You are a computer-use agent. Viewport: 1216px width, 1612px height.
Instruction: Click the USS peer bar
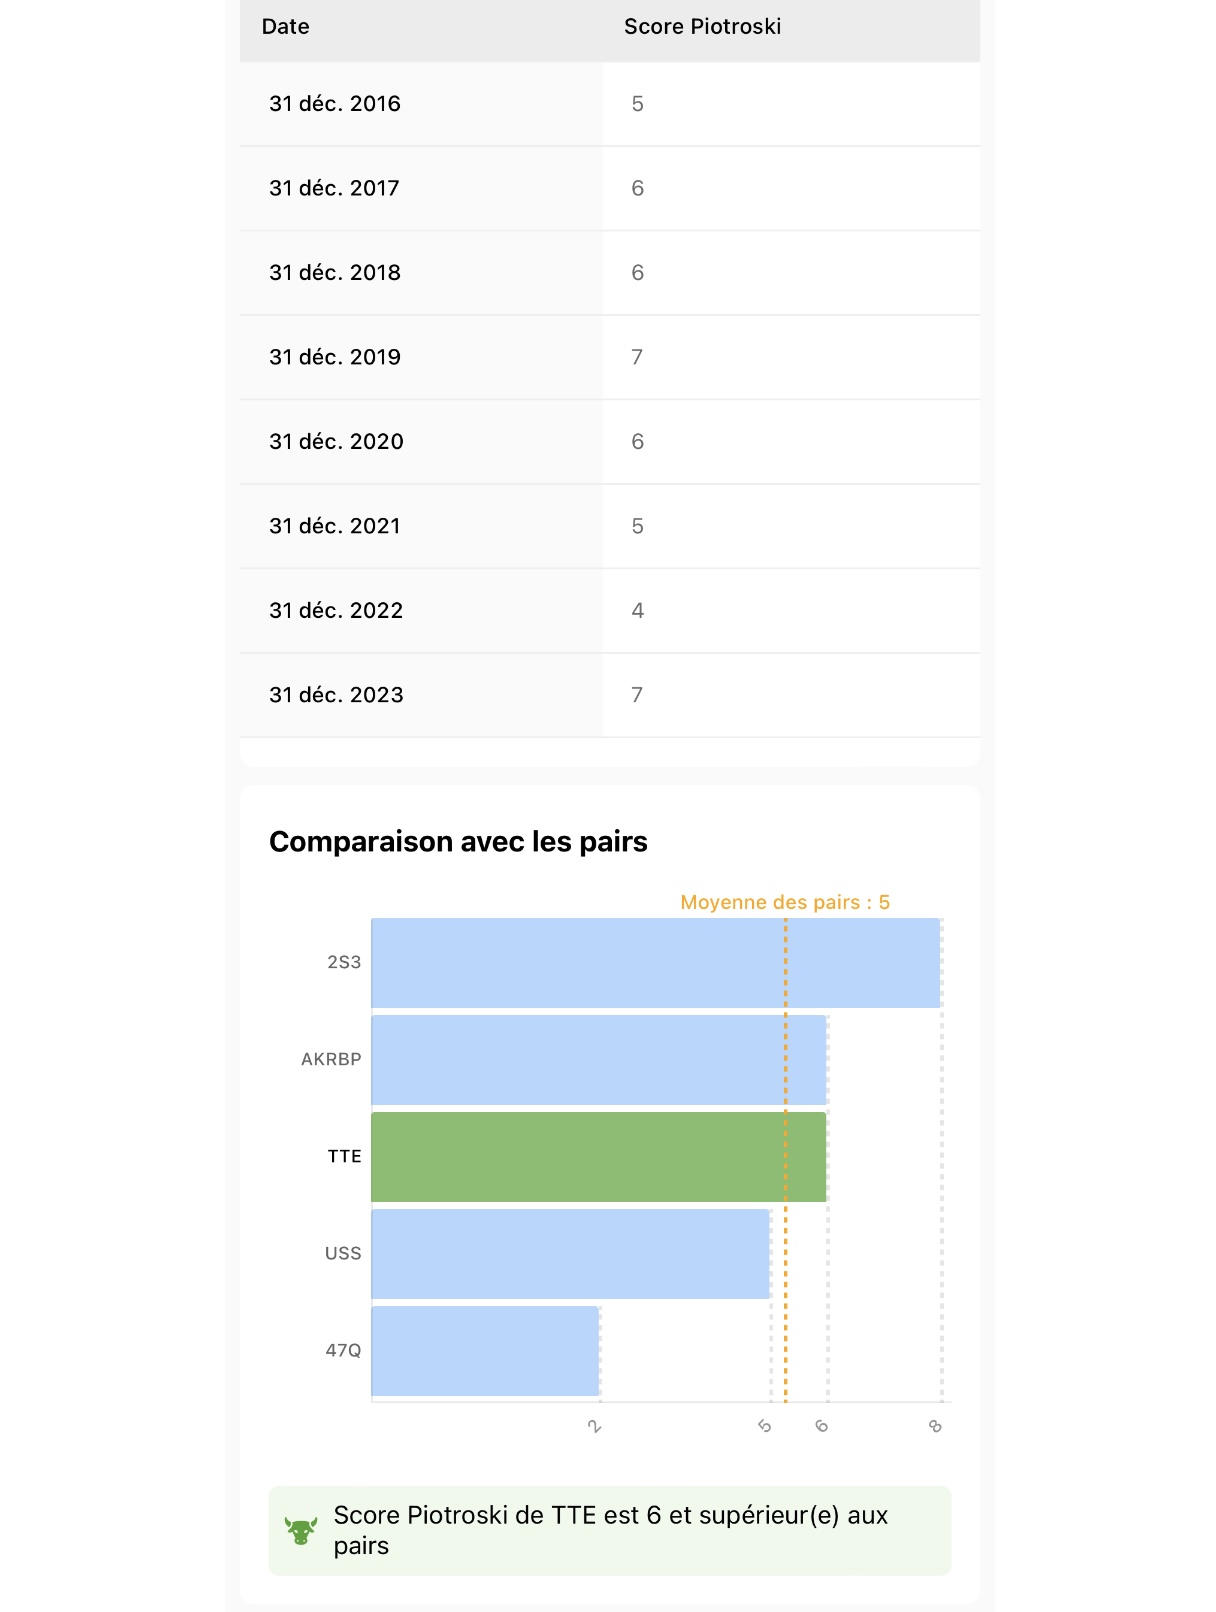[x=570, y=1254]
